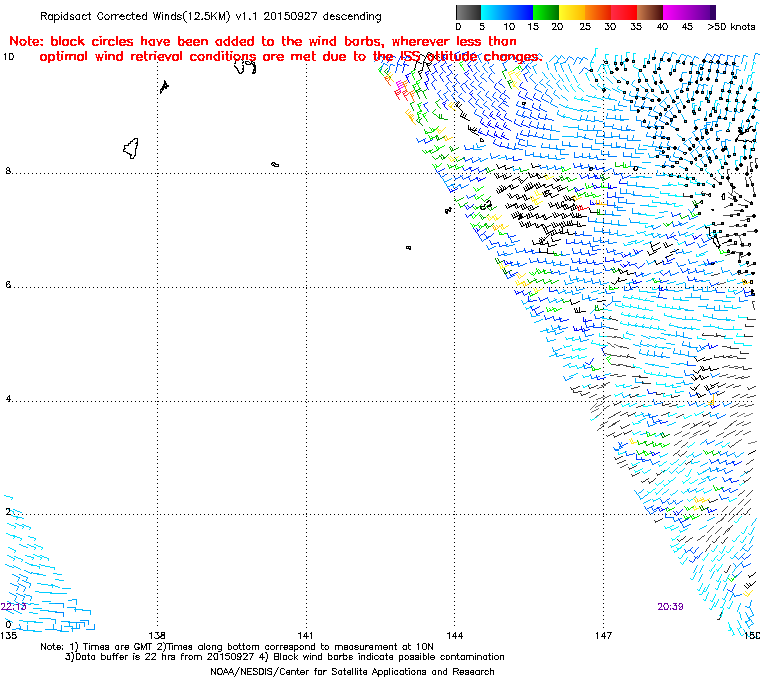
Task: Select the longitude 138 axis label
Action: (157, 635)
